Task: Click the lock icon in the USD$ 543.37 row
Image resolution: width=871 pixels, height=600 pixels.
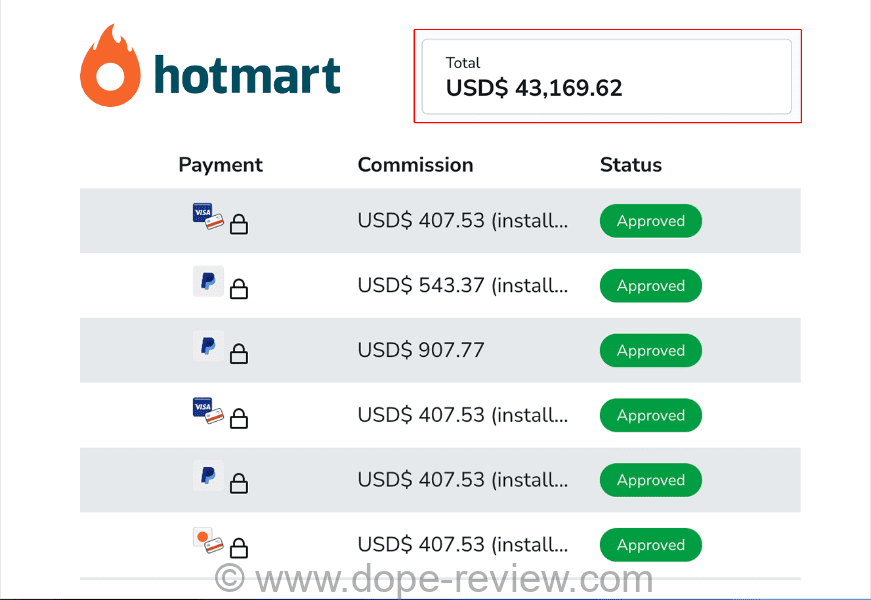Action: [x=239, y=290]
